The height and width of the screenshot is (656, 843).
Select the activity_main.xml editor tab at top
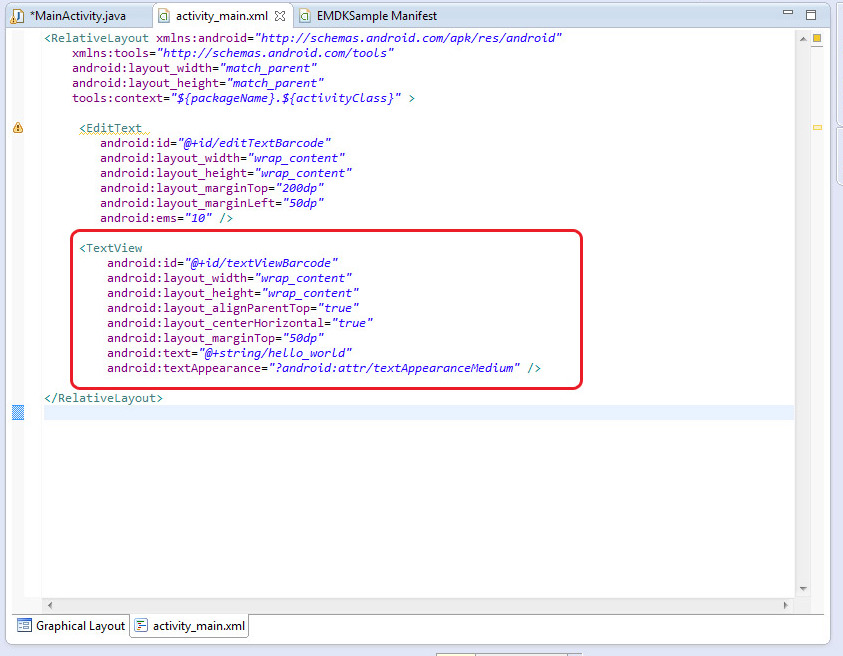tap(222, 16)
